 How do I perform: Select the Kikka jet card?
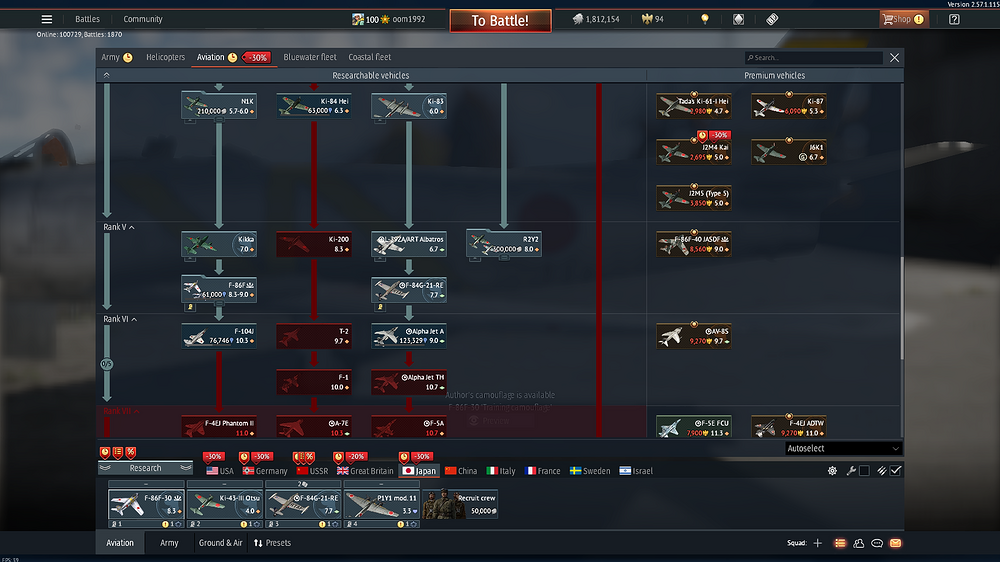(219, 244)
